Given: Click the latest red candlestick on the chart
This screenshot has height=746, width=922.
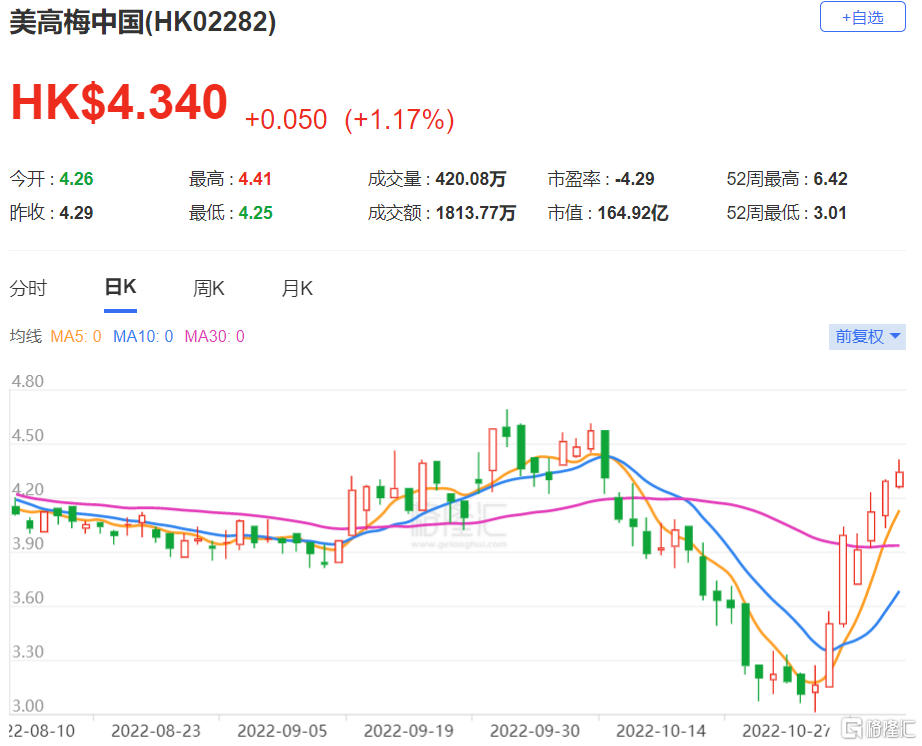Looking at the screenshot, I should [x=899, y=479].
